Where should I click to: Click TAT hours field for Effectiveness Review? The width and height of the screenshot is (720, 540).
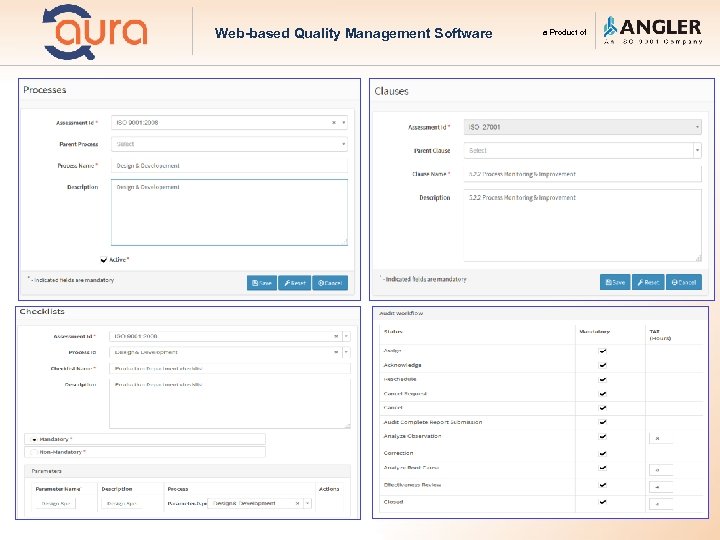[661, 487]
